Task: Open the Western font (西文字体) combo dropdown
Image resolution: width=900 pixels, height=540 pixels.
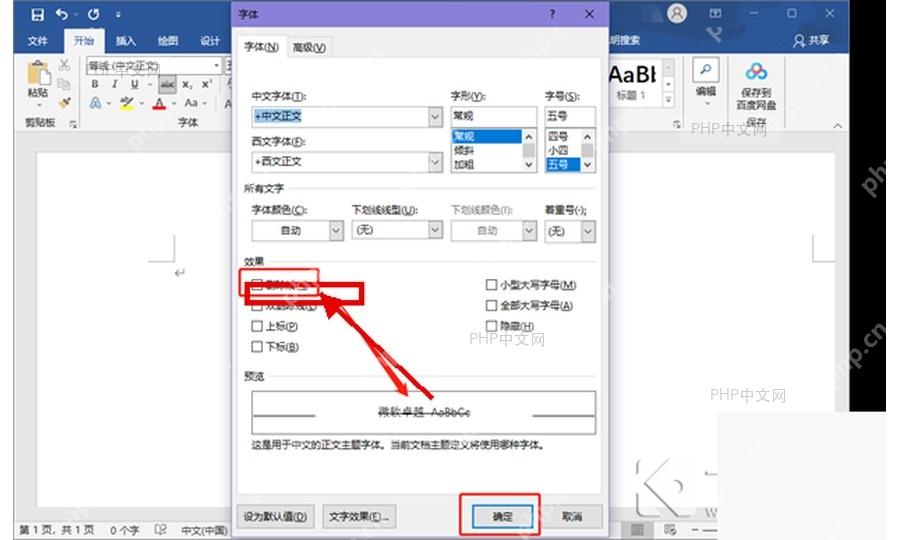Action: click(435, 162)
